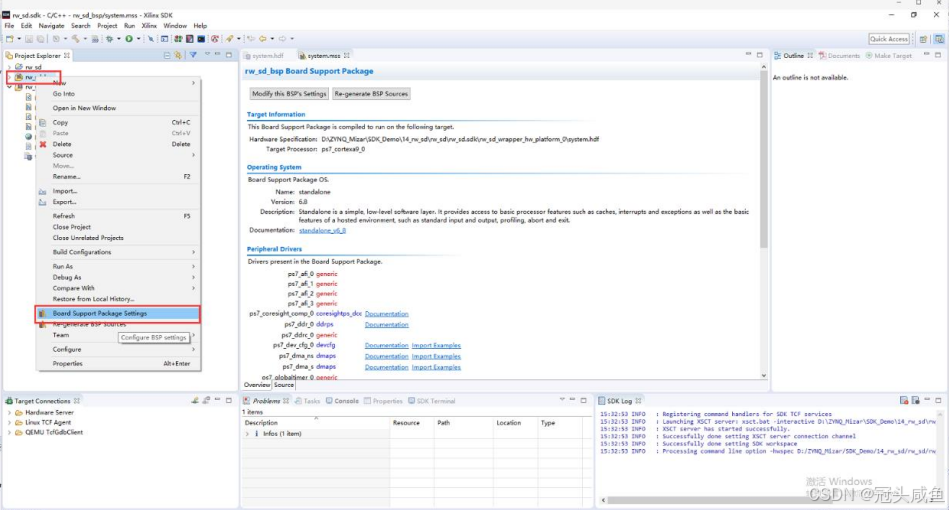Open the standalone_v6_0 documentation link

pos(322,230)
